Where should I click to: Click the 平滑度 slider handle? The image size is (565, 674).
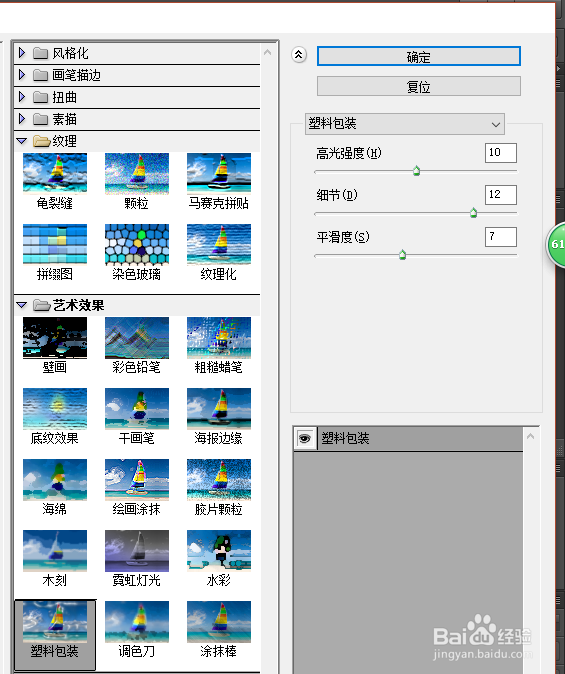coord(402,254)
